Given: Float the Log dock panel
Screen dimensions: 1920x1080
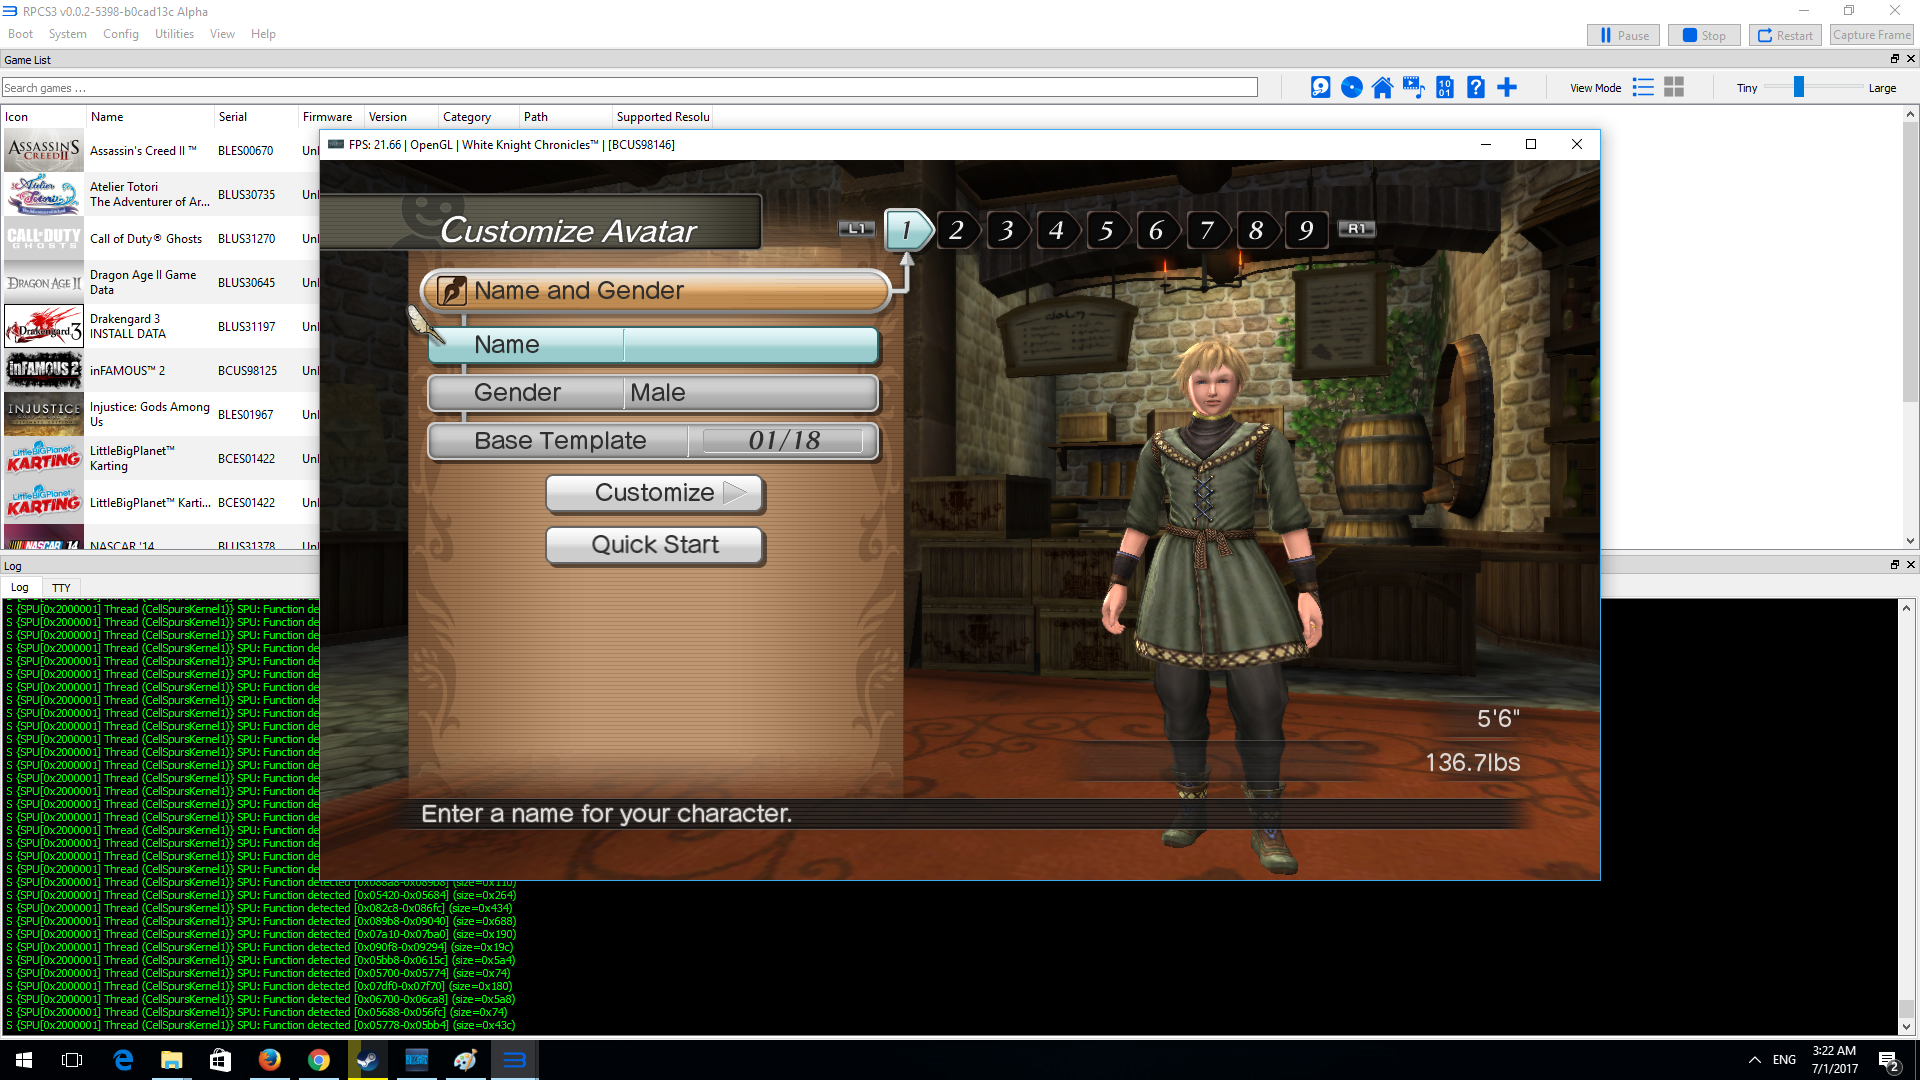Looking at the screenshot, I should click(x=1894, y=565).
